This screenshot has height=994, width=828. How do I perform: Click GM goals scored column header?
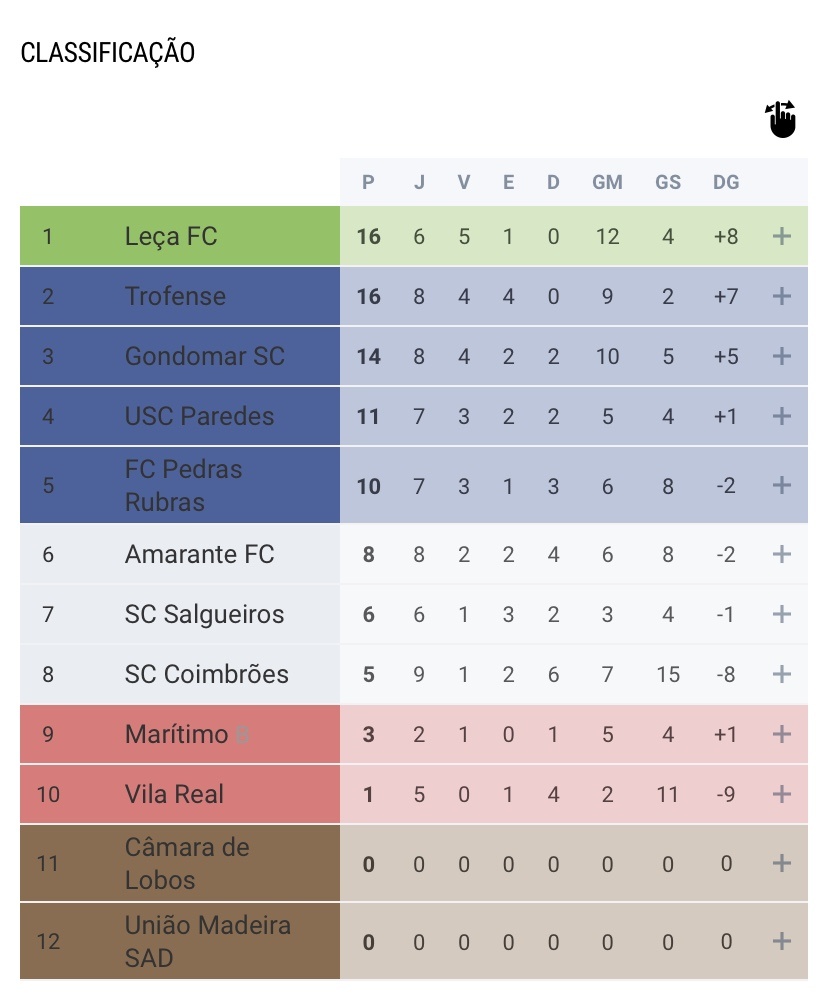(607, 183)
